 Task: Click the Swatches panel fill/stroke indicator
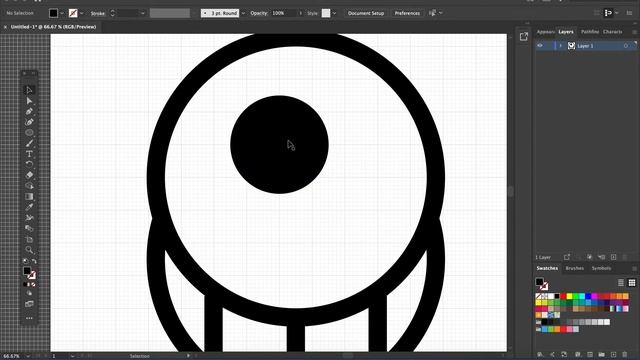pos(542,283)
